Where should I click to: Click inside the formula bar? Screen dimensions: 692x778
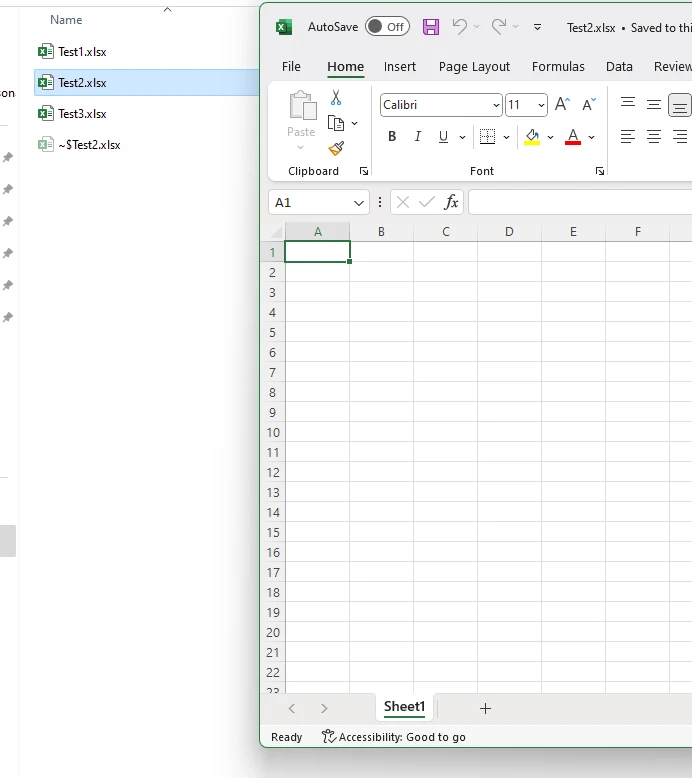pos(578,202)
